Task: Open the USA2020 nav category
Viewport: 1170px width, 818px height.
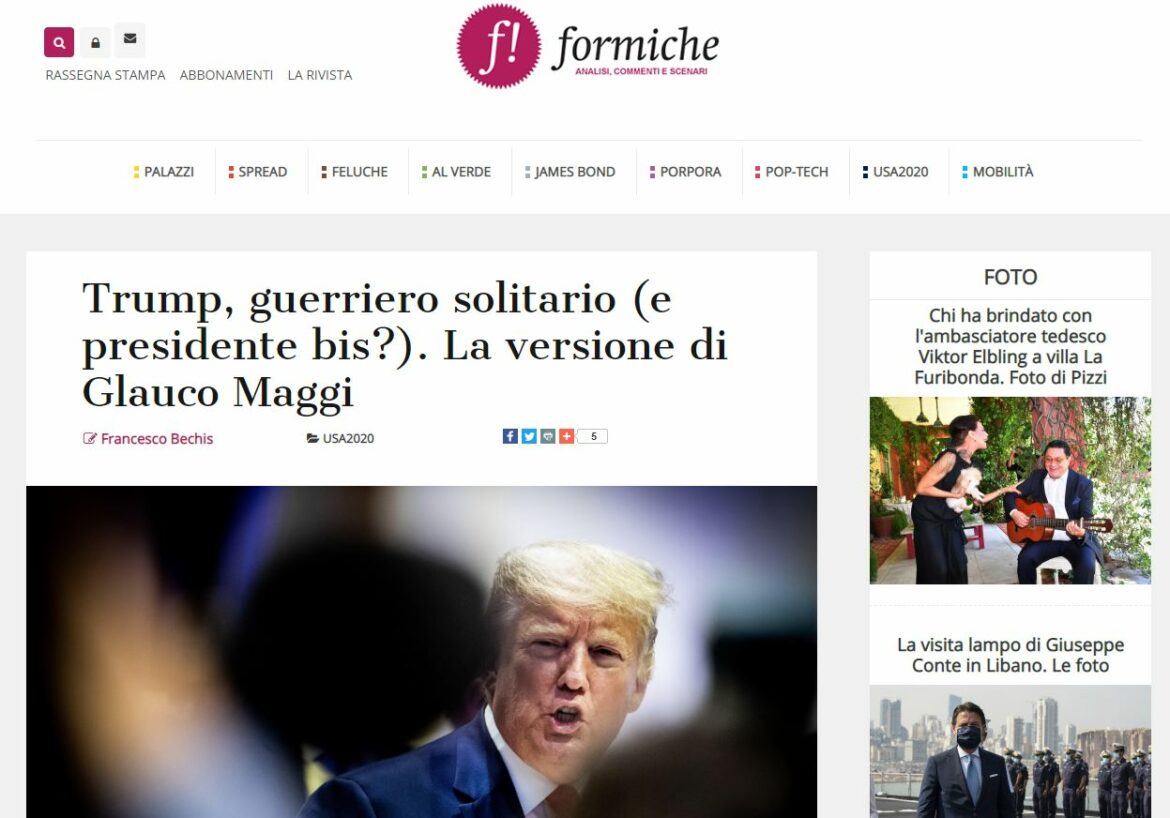Action: pos(895,172)
